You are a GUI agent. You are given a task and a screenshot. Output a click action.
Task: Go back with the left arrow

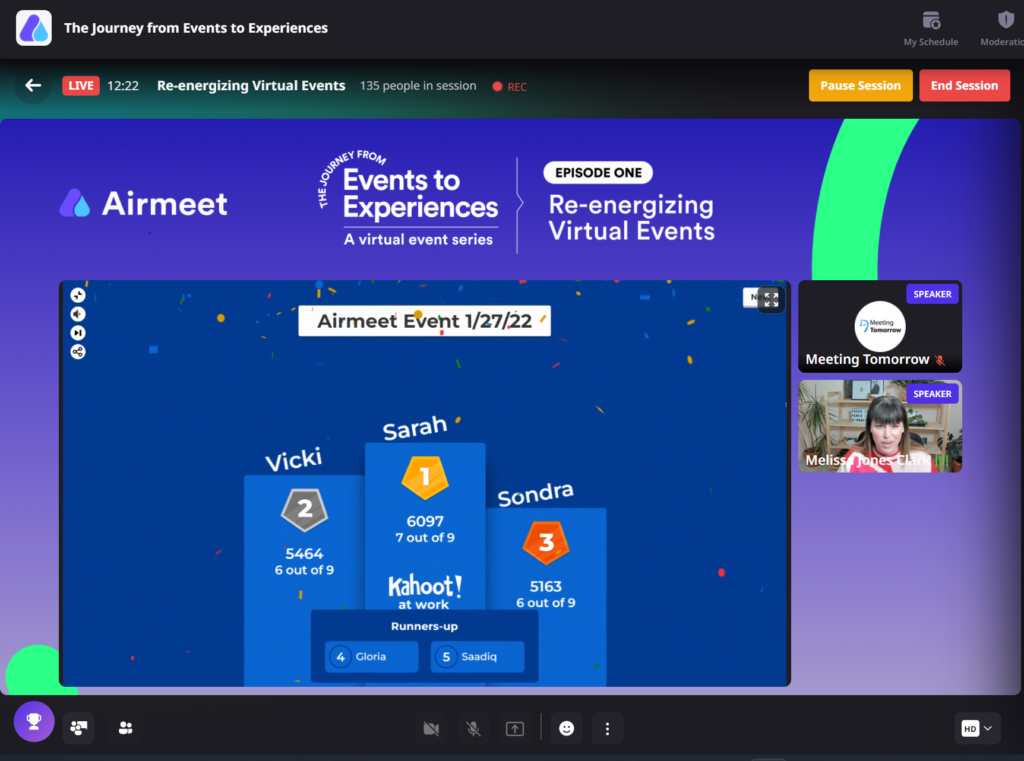click(x=33, y=86)
